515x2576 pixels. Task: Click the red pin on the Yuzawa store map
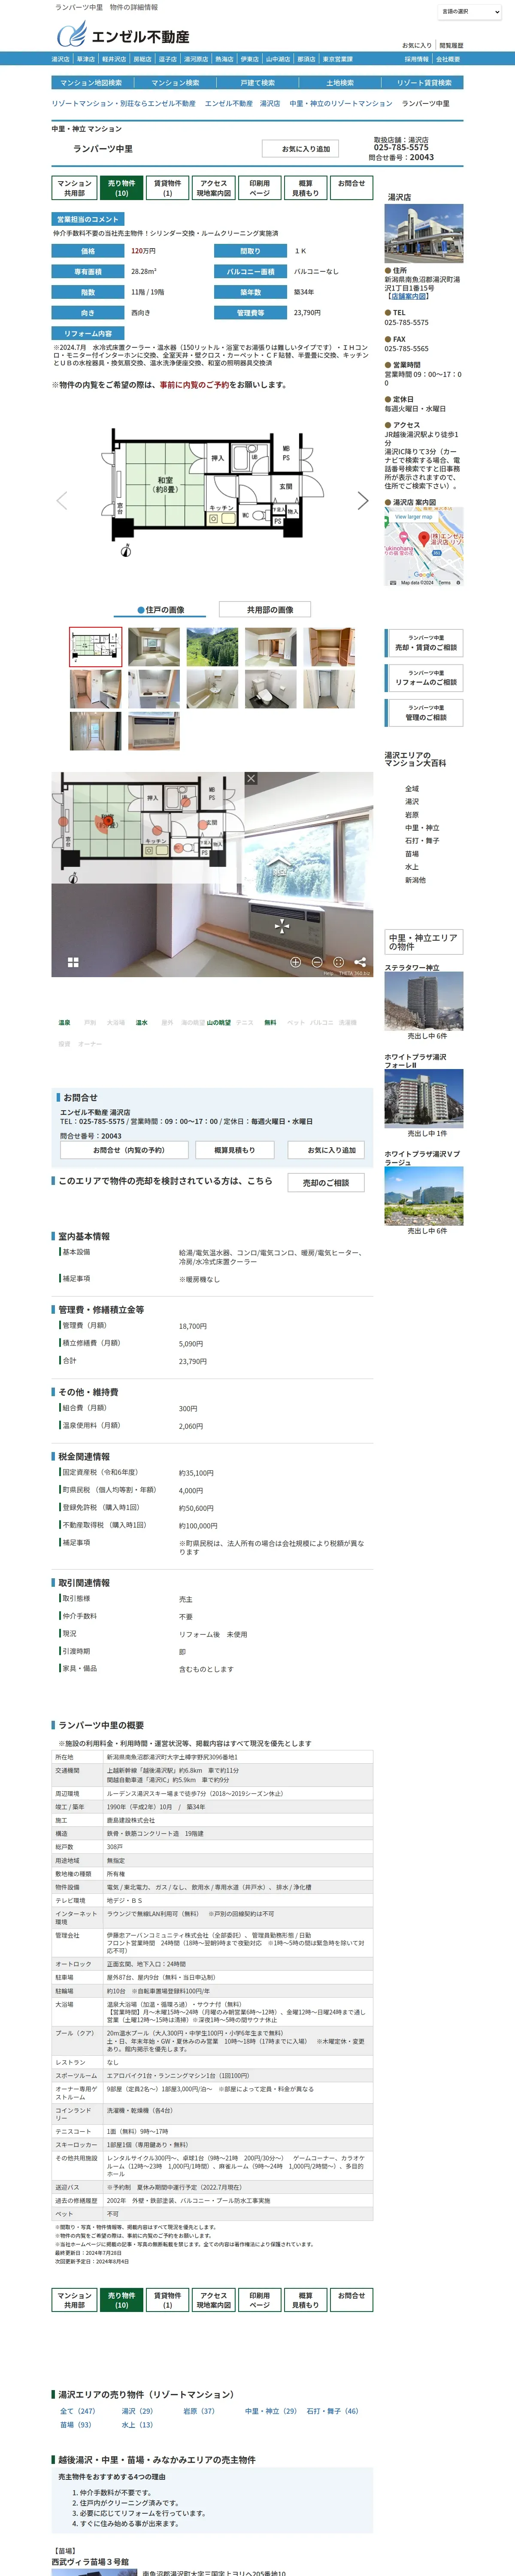(424, 538)
